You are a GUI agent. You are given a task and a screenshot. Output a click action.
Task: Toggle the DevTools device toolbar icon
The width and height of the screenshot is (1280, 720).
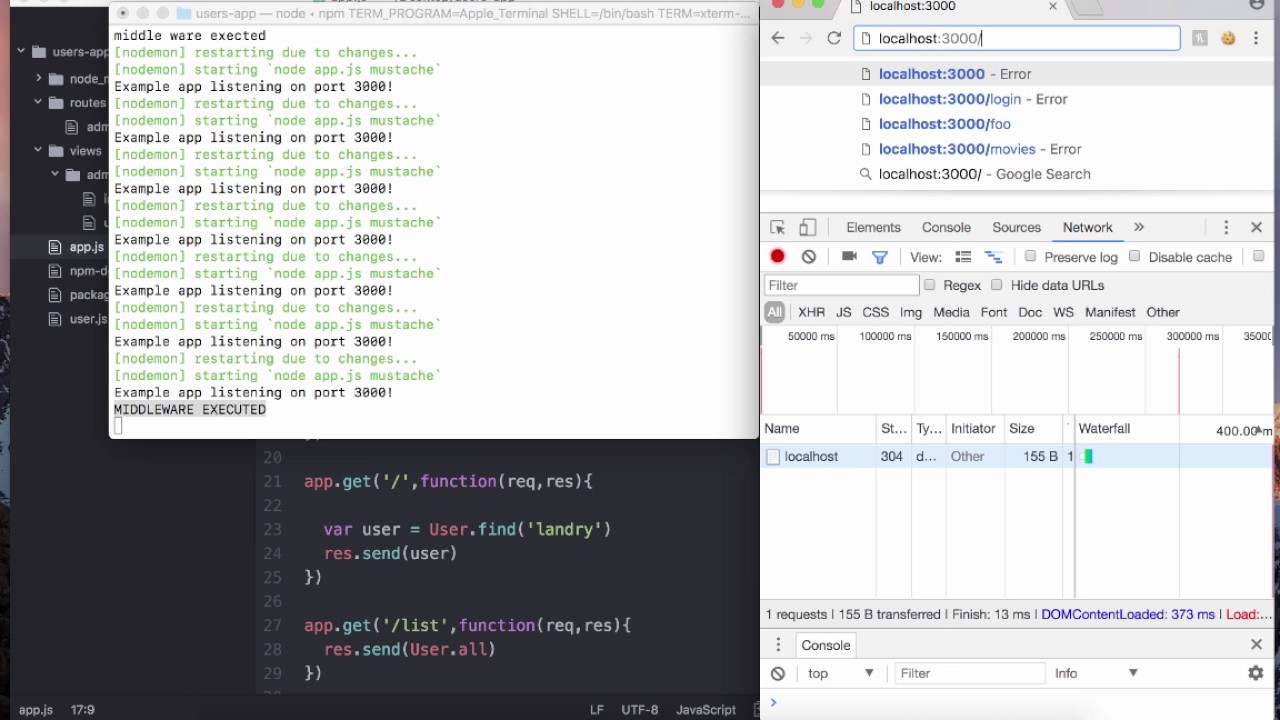[808, 227]
